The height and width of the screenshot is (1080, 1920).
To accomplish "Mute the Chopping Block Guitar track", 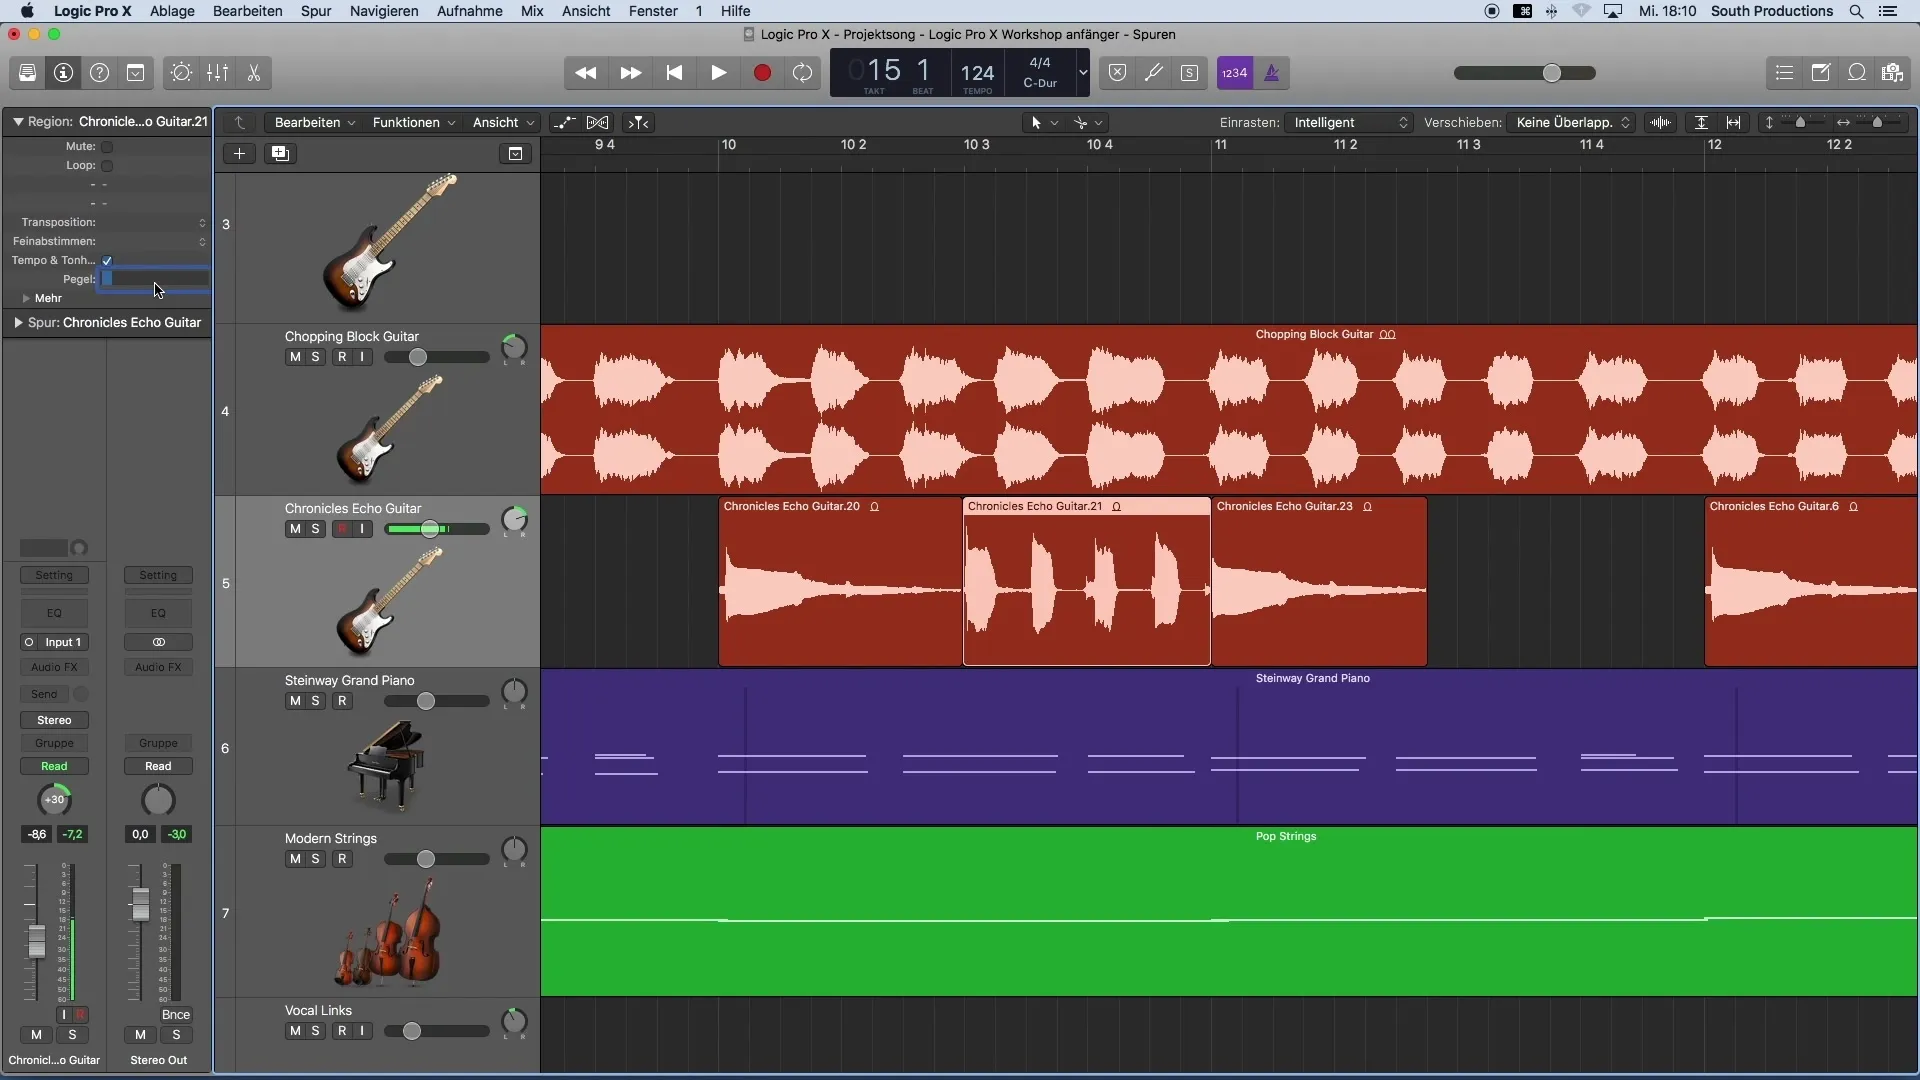I will (x=295, y=357).
